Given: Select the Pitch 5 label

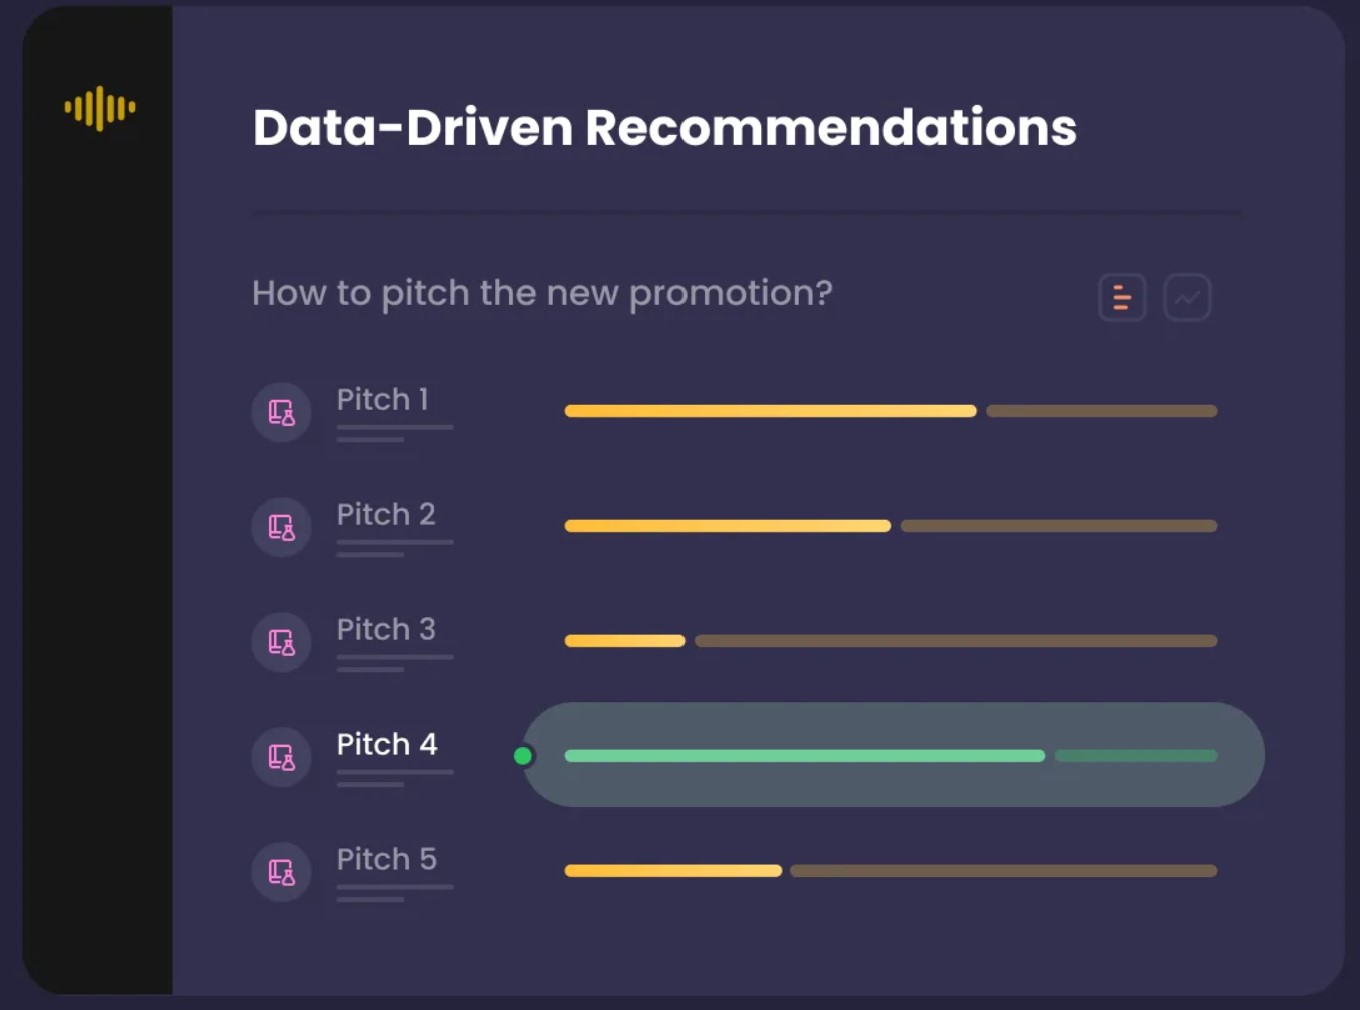Looking at the screenshot, I should [387, 859].
